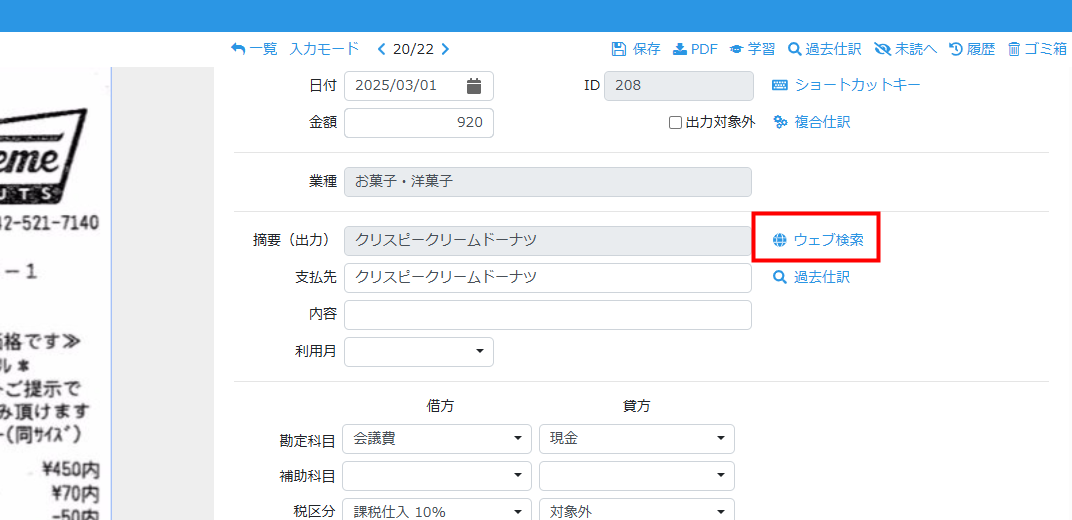Screen dimensions: 1072x520
Task: Toggle the 出力対象外 checkbox
Action: coord(676,123)
